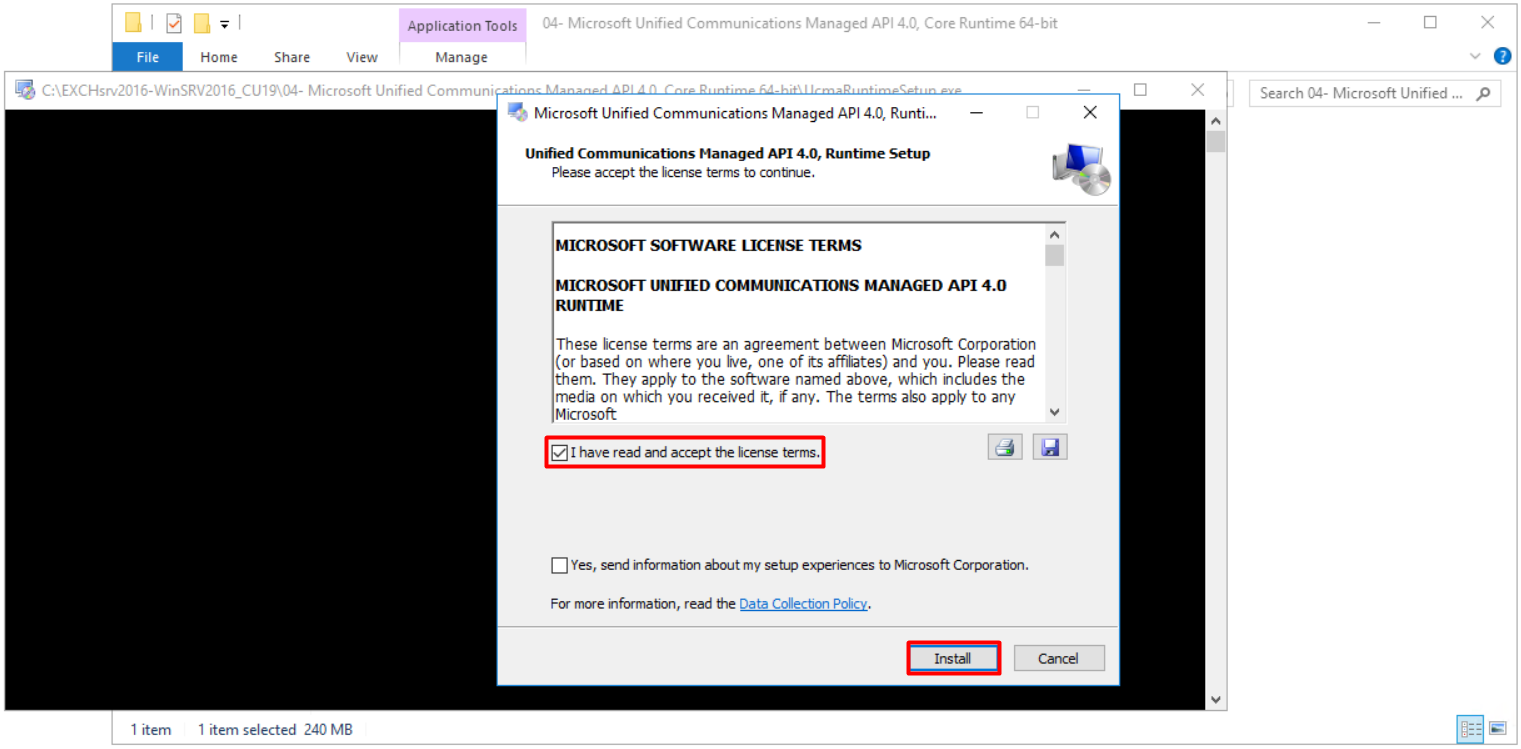The height and width of the screenshot is (749, 1521).
Task: Minimize the Explorer window
Action: tap(1374, 22)
